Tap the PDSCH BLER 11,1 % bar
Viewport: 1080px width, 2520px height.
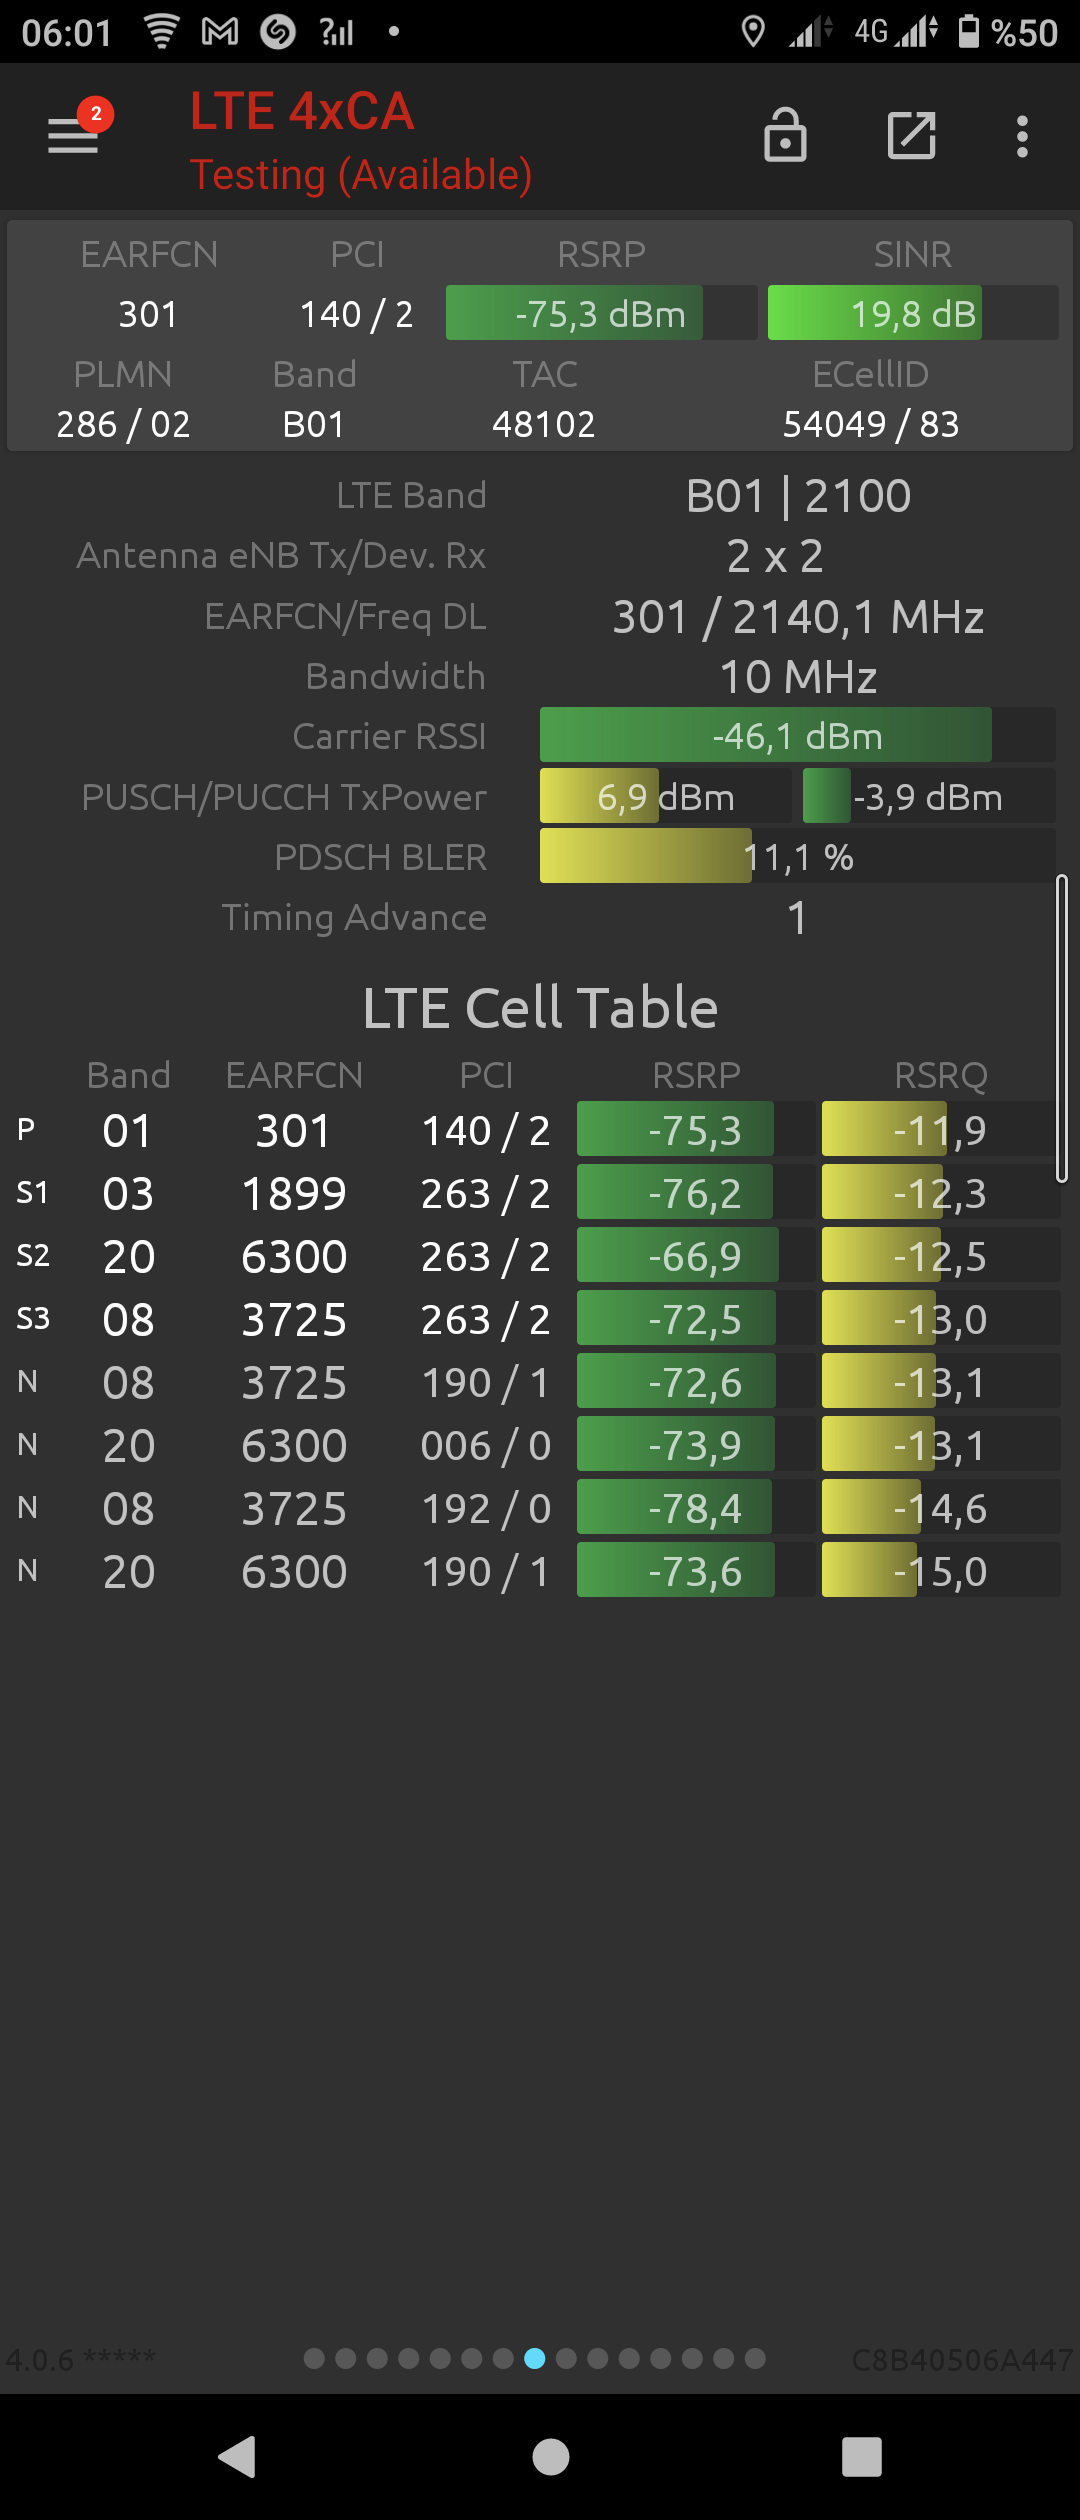coord(797,856)
